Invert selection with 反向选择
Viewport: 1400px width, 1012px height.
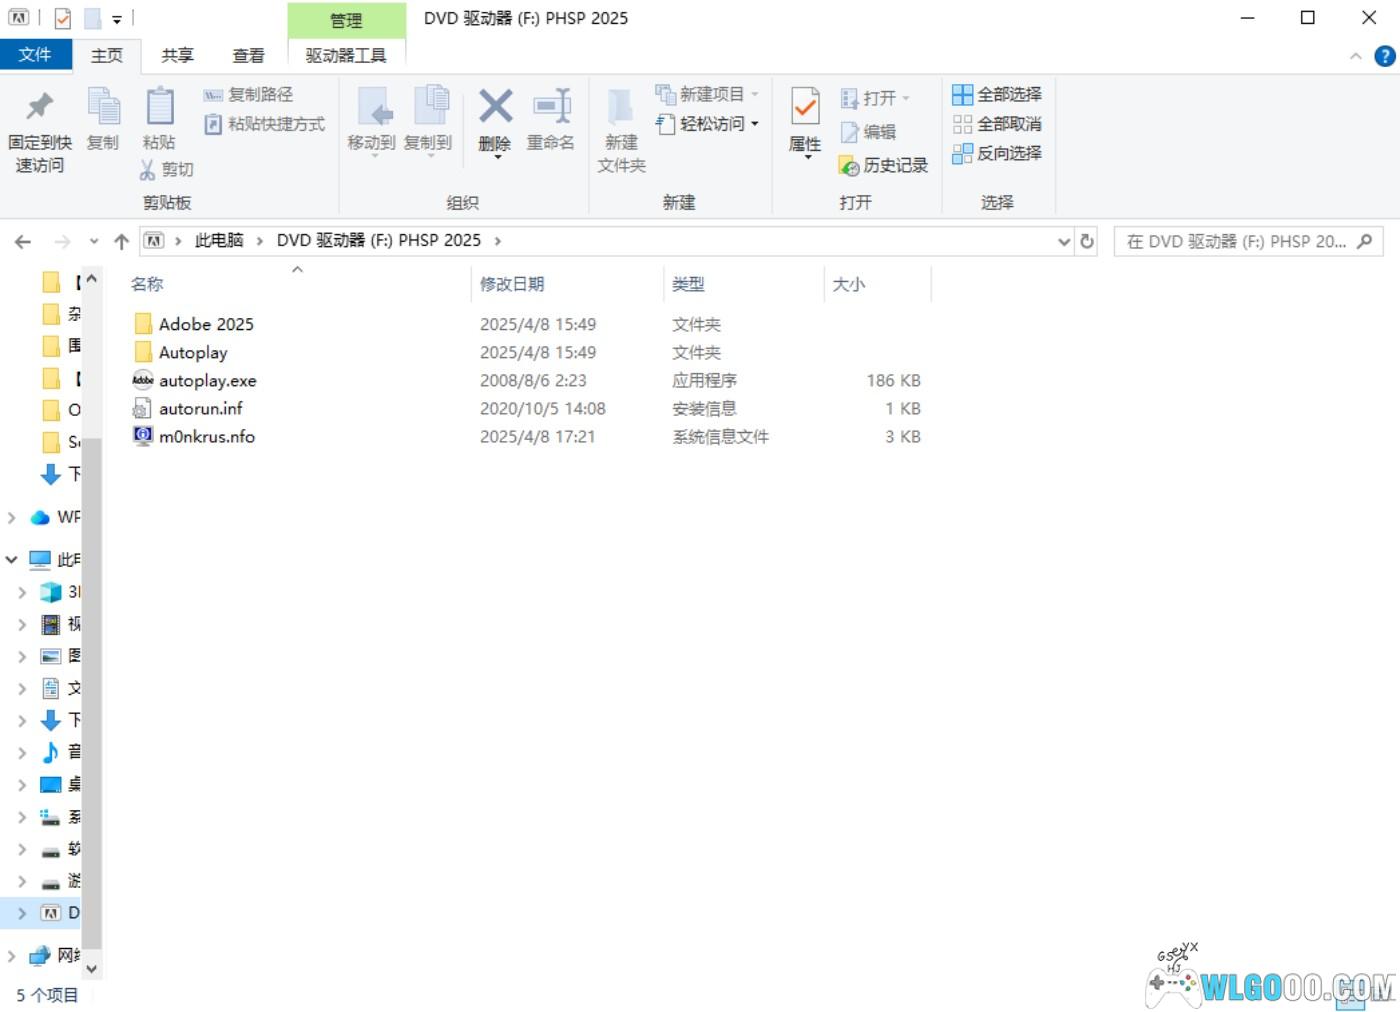[x=997, y=153]
